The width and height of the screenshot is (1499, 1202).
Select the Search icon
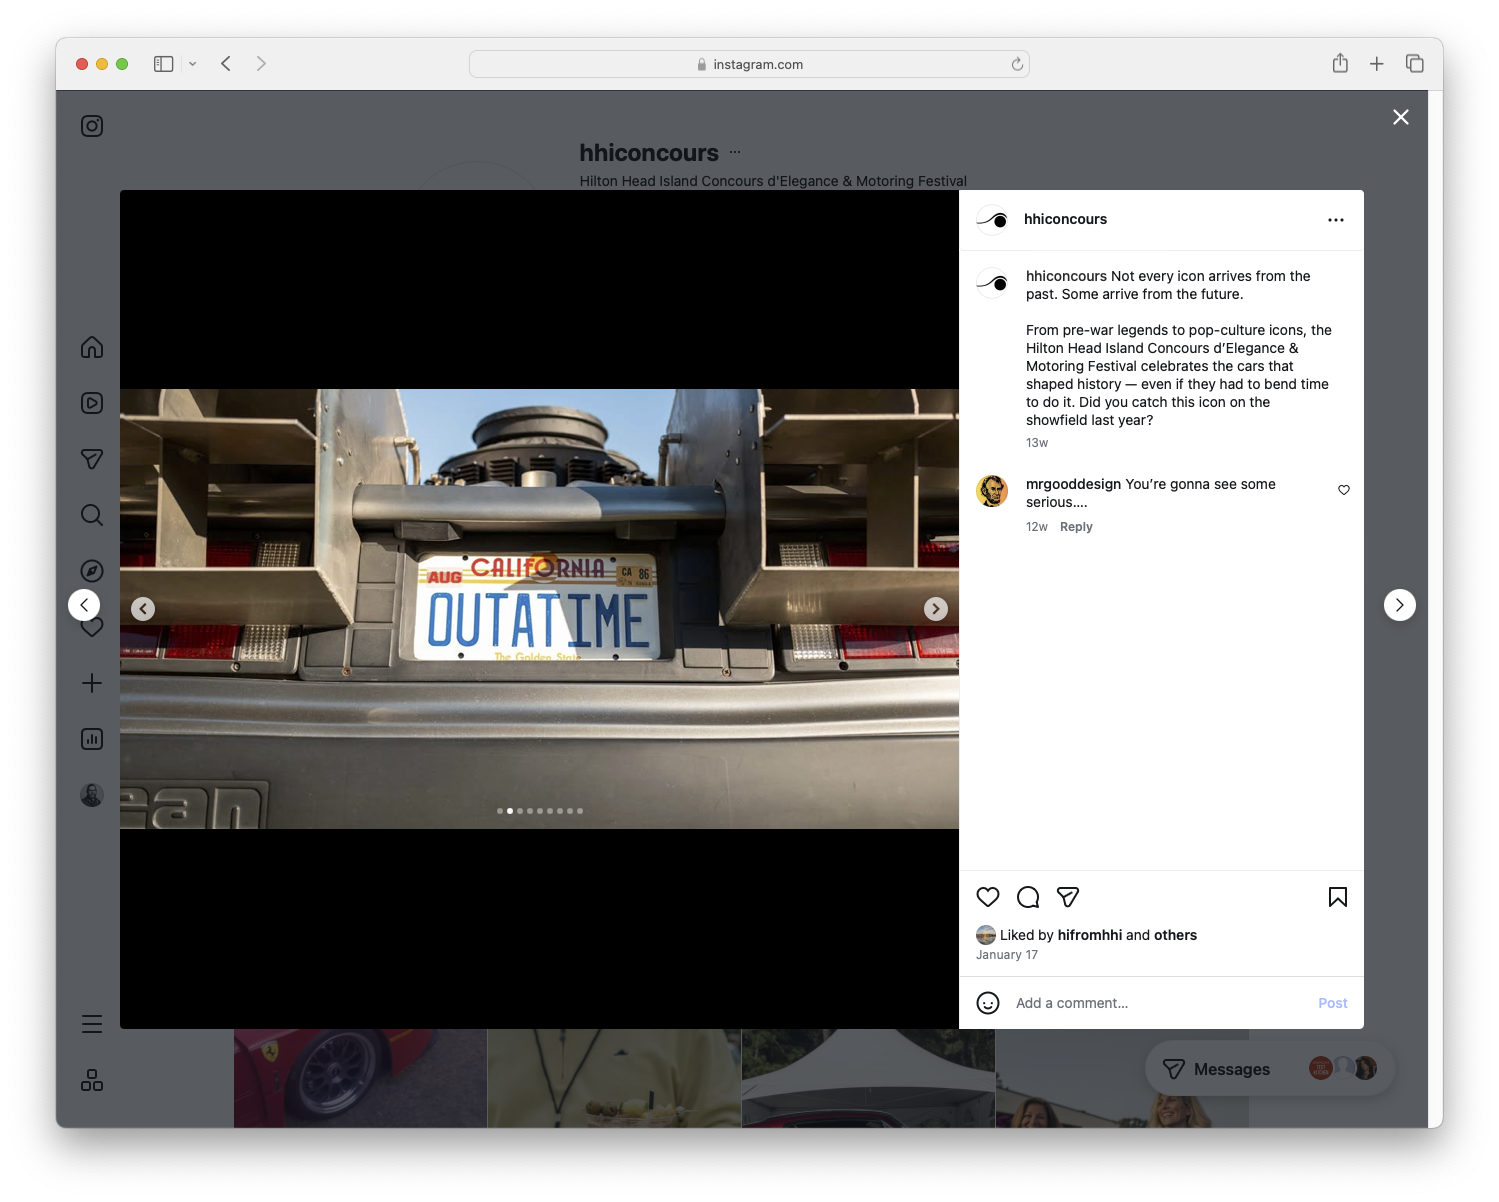pos(91,515)
